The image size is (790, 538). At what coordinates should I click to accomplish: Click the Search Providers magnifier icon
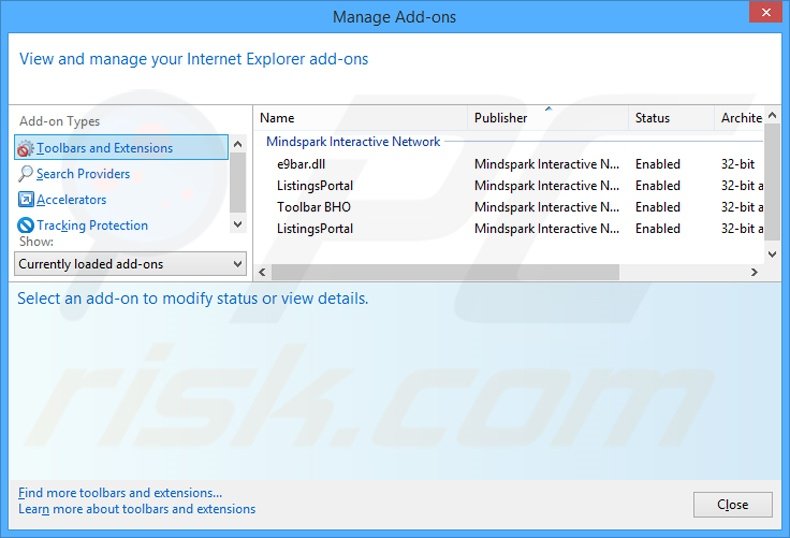coord(26,174)
